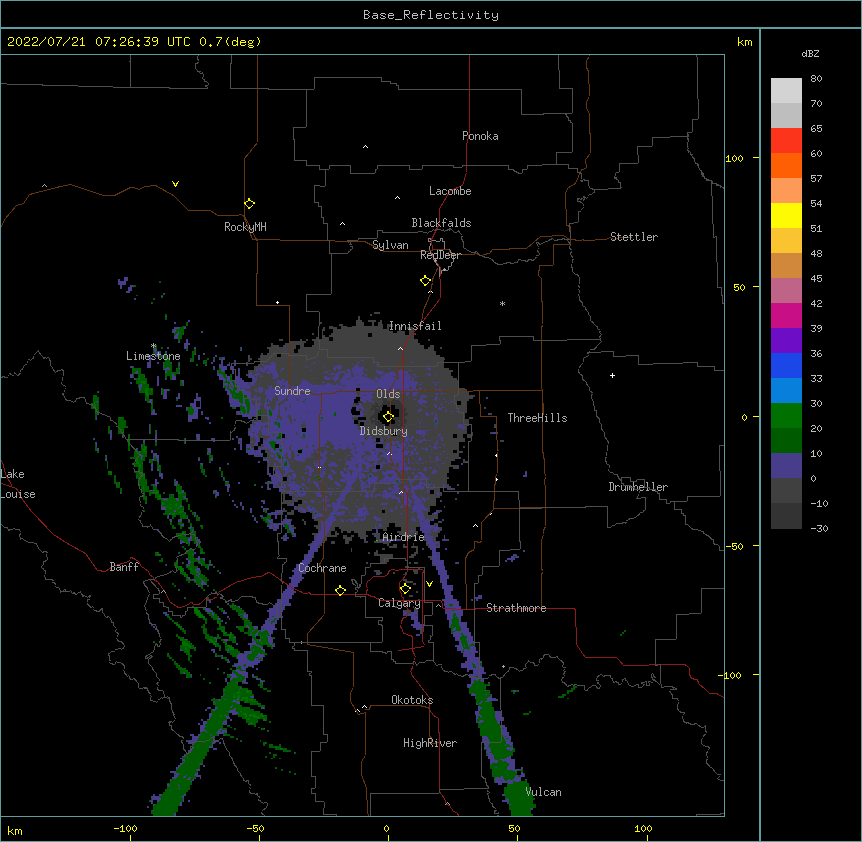The image size is (862, 842).
Task: Click the -100 km label on bottom axis
Action: point(125,828)
